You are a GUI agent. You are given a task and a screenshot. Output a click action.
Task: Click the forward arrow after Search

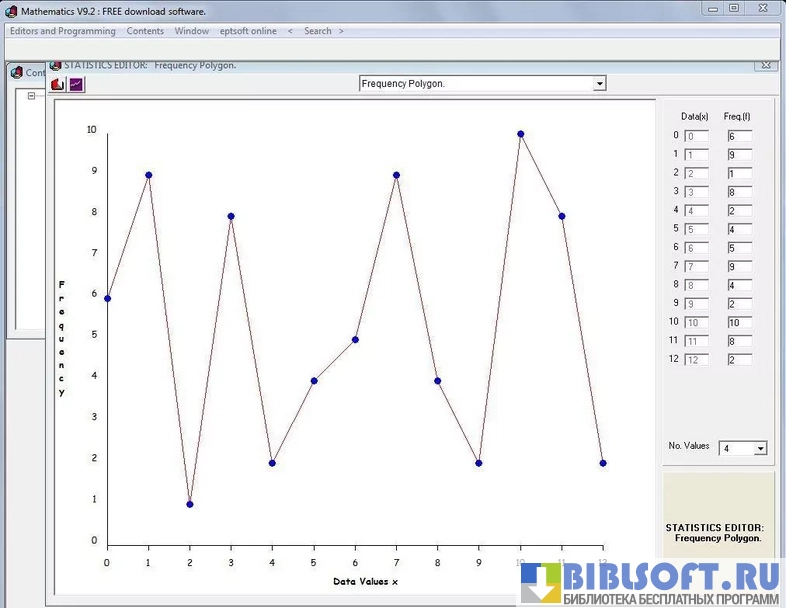tap(341, 31)
